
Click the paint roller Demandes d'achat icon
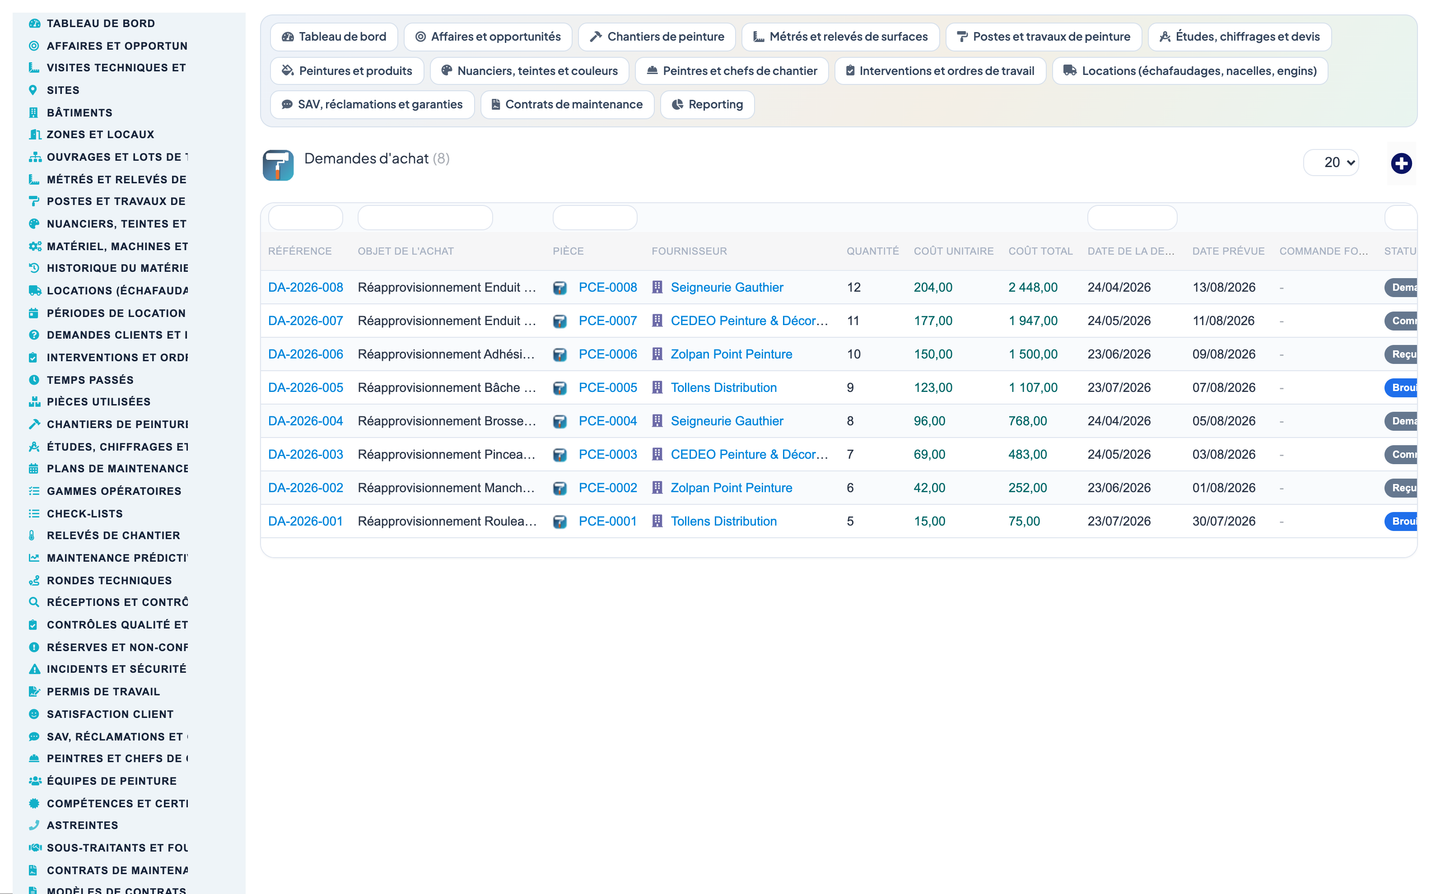click(x=278, y=165)
